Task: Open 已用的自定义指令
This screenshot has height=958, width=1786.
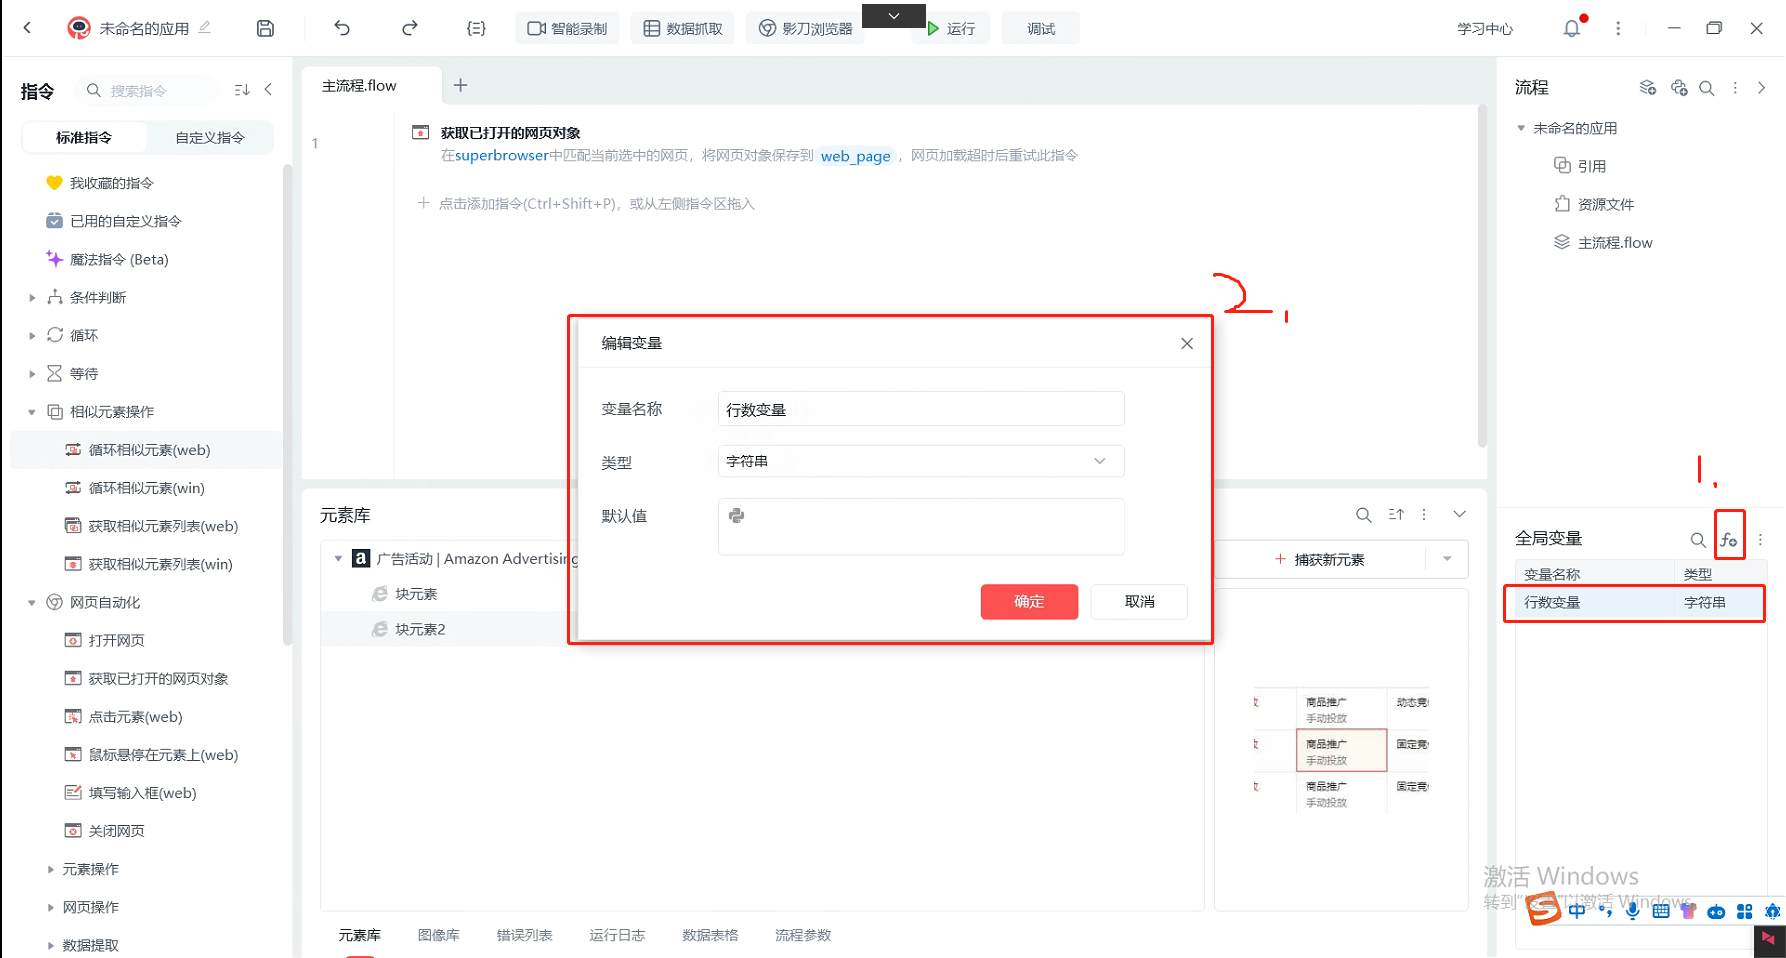Action: 125,221
